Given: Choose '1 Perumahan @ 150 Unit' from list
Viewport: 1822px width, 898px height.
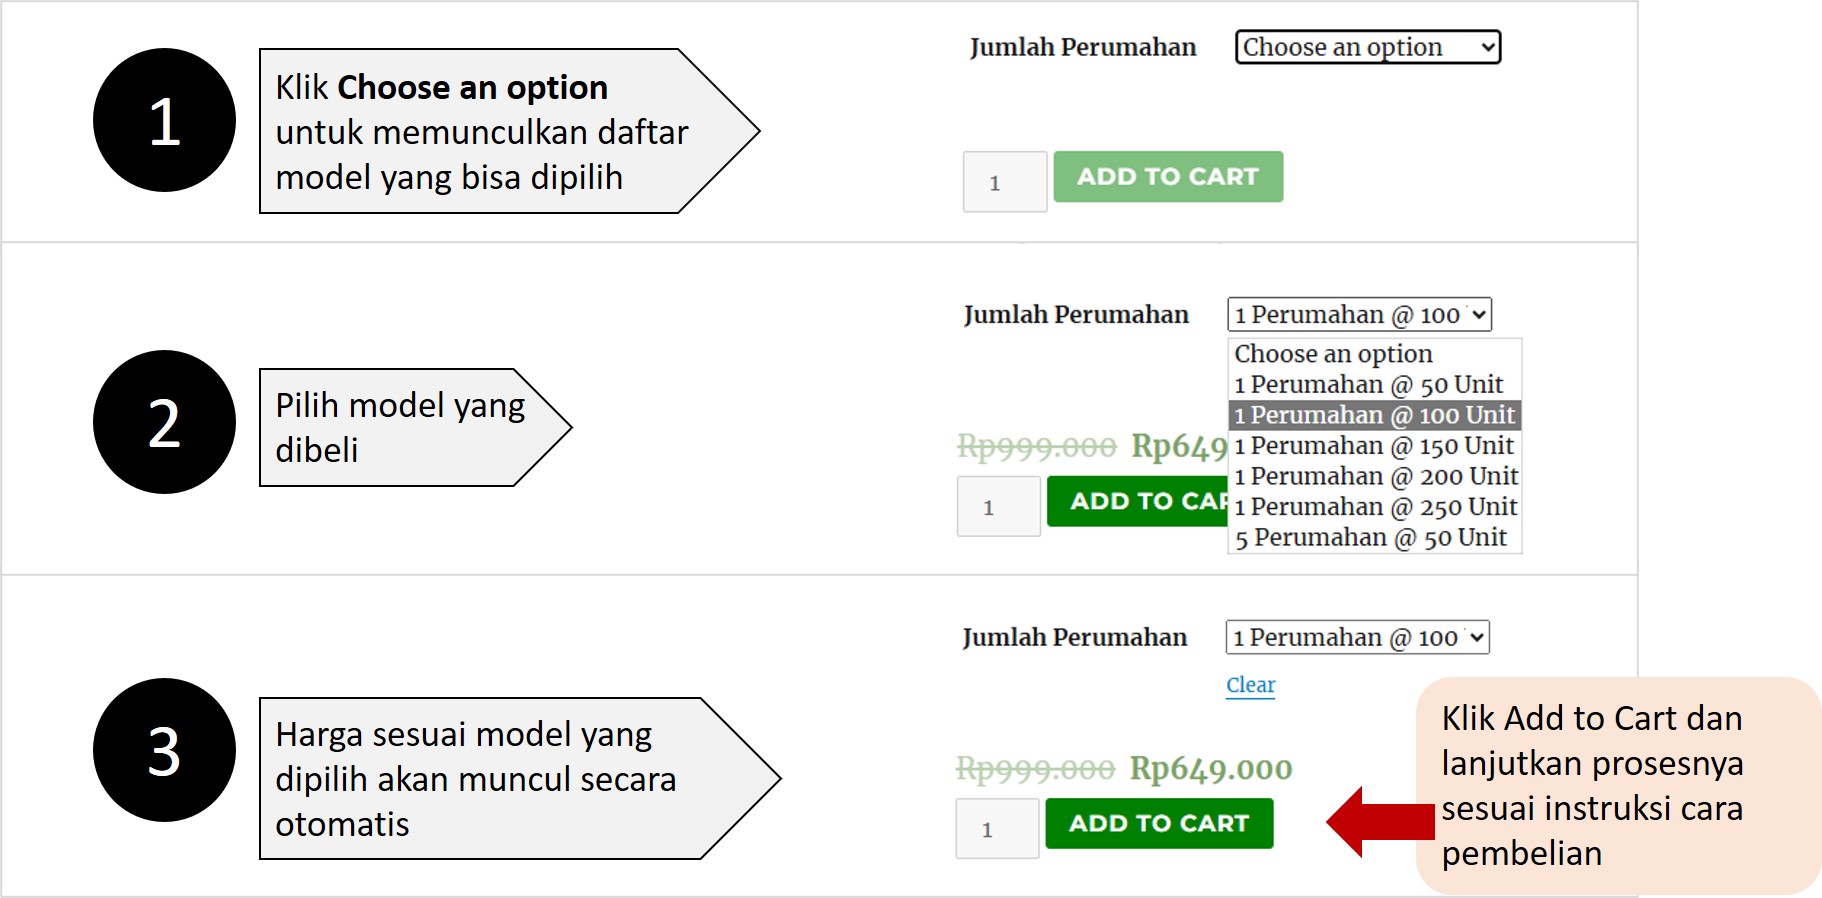Looking at the screenshot, I should pos(1374,446).
